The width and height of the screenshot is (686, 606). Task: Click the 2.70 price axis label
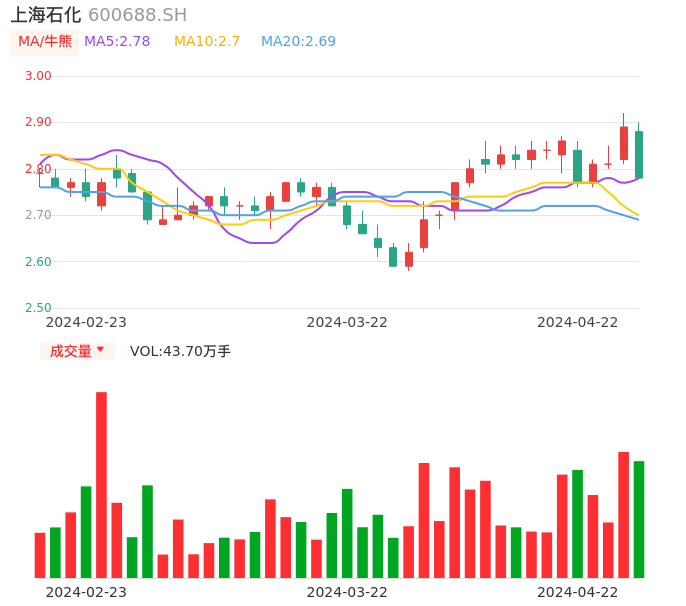38,215
